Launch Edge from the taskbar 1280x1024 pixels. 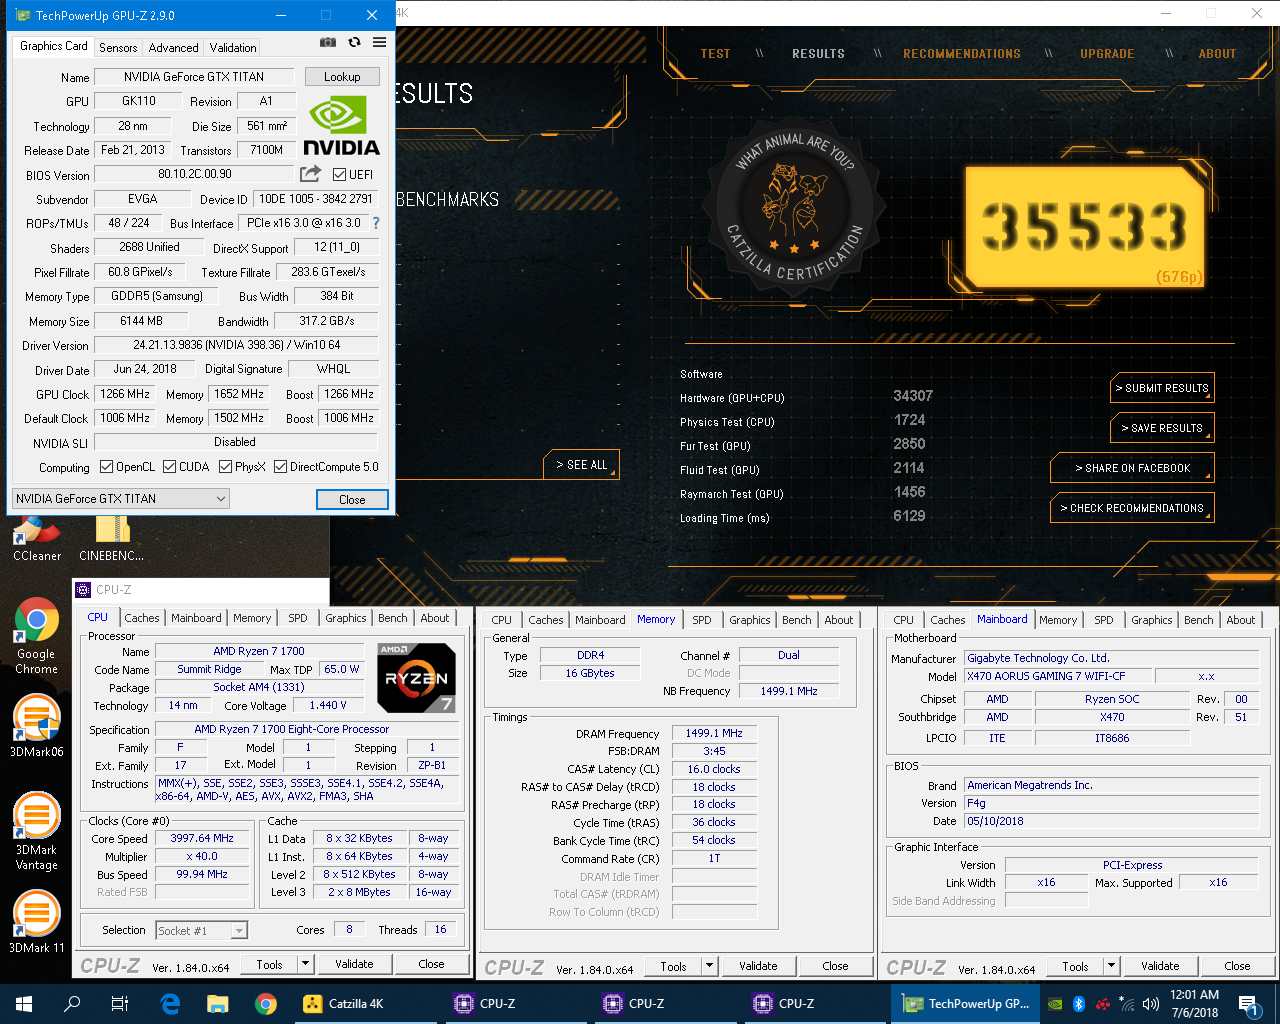[169, 1004]
